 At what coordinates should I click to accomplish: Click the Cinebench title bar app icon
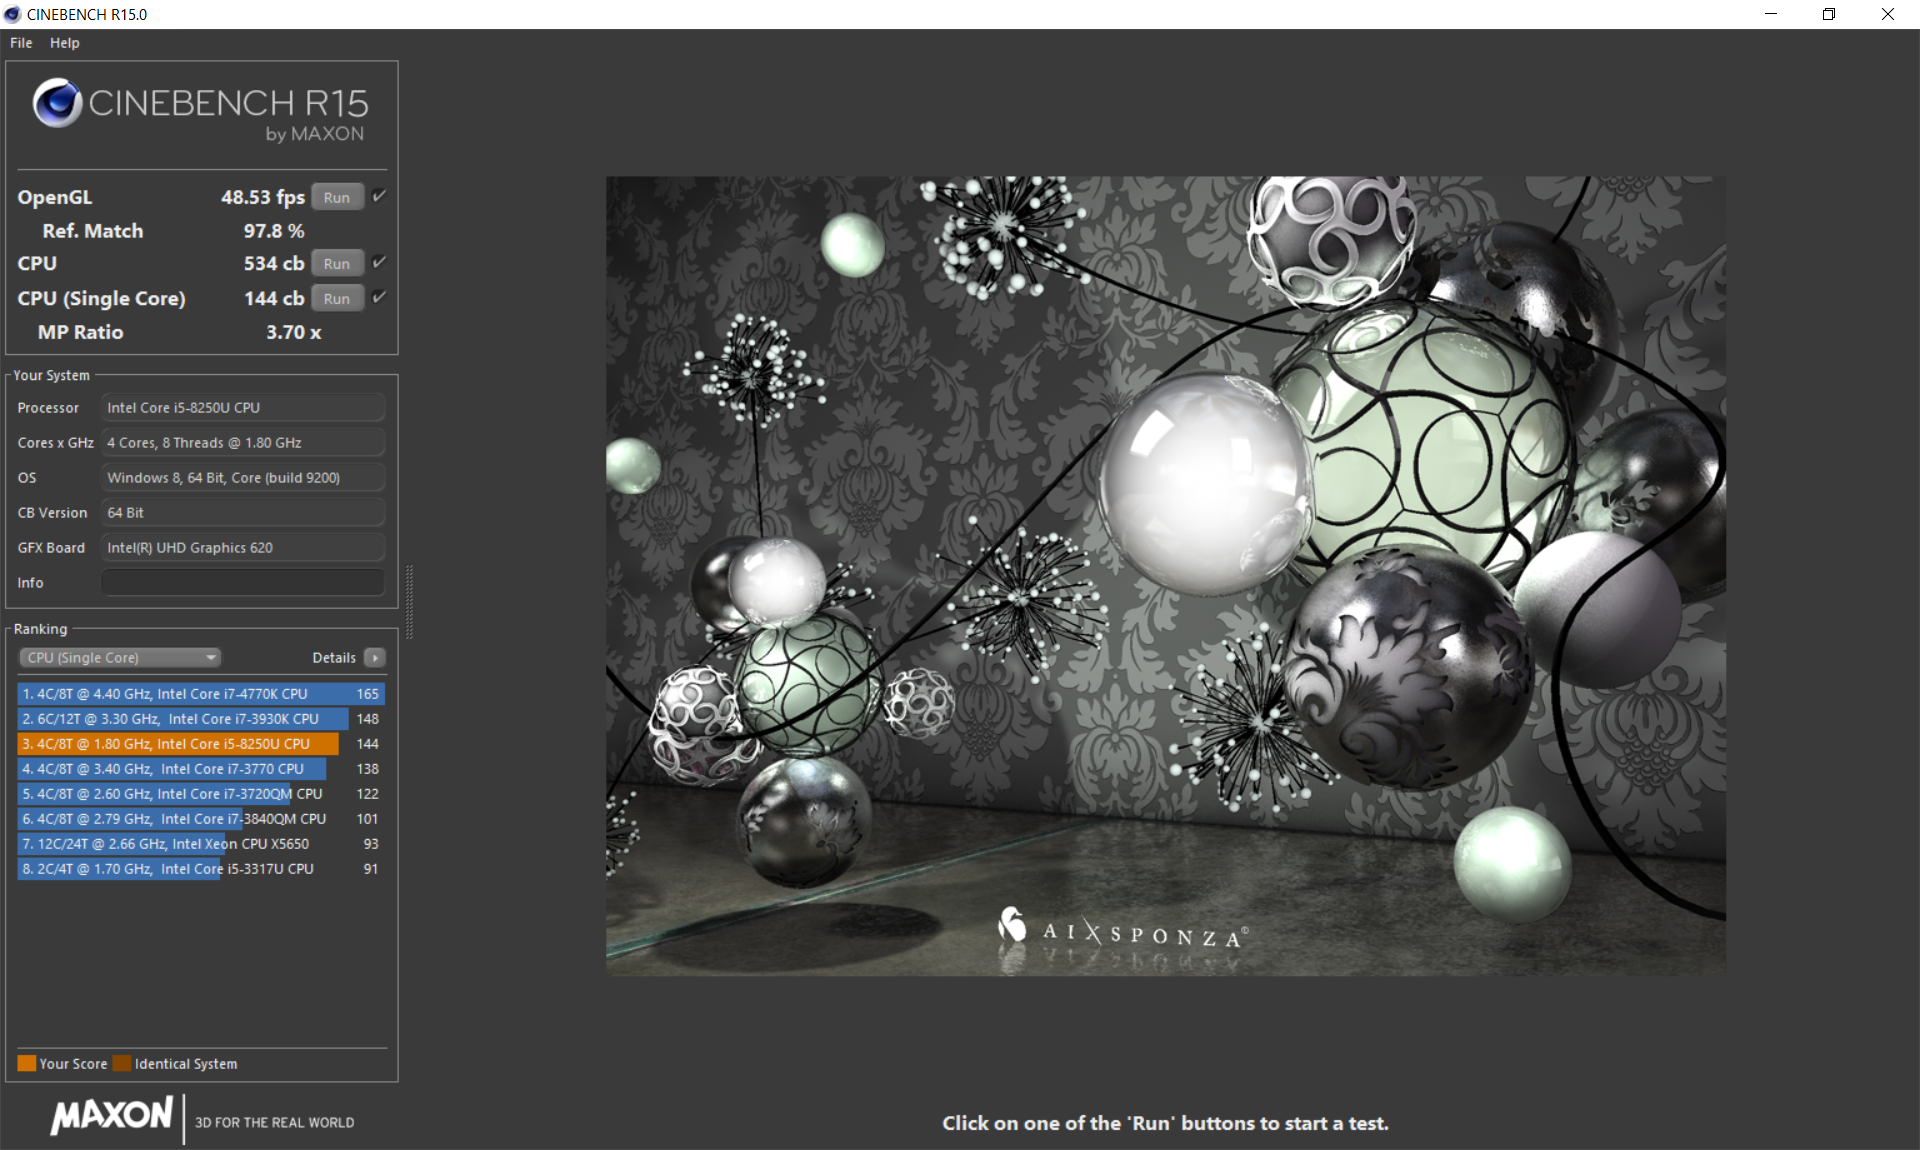click(x=12, y=14)
